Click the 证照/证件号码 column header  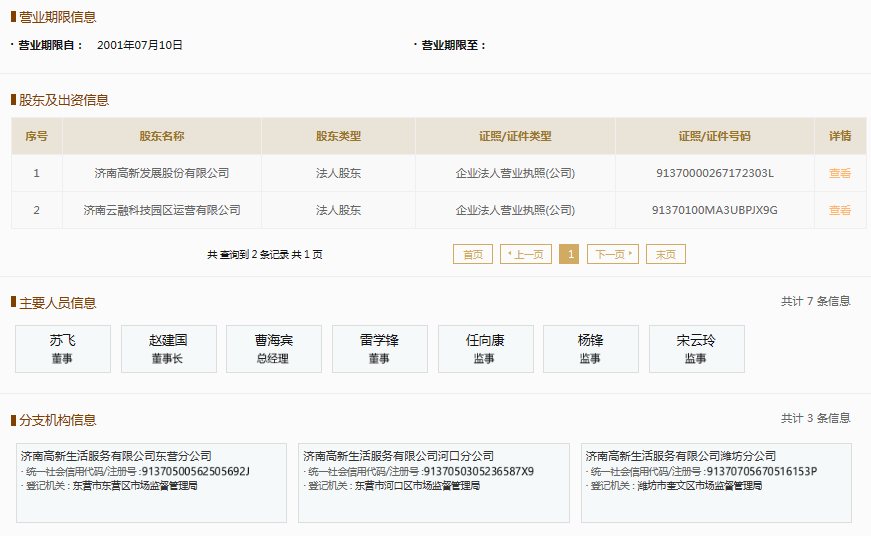(714, 136)
